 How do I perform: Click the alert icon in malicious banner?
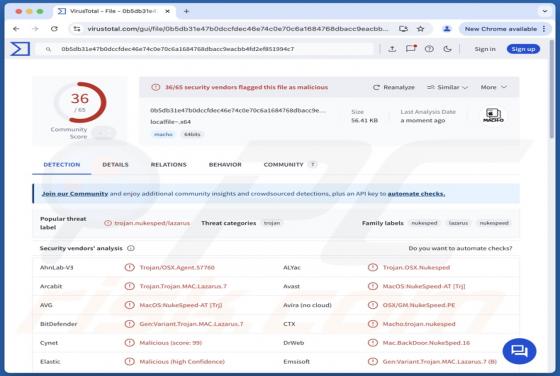coord(156,87)
